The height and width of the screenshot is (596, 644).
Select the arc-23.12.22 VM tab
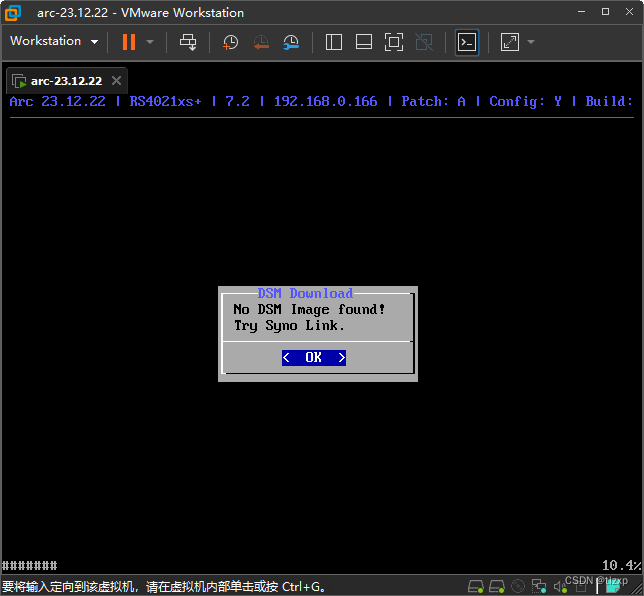[66, 81]
